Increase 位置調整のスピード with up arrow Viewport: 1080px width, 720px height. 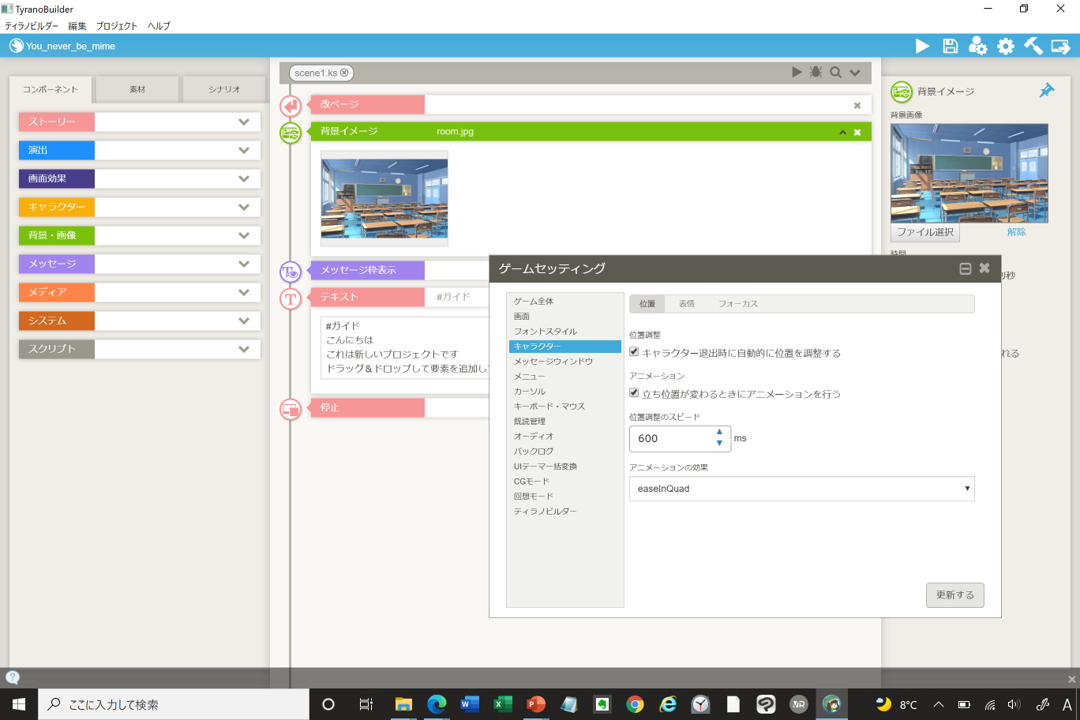pyautogui.click(x=719, y=433)
